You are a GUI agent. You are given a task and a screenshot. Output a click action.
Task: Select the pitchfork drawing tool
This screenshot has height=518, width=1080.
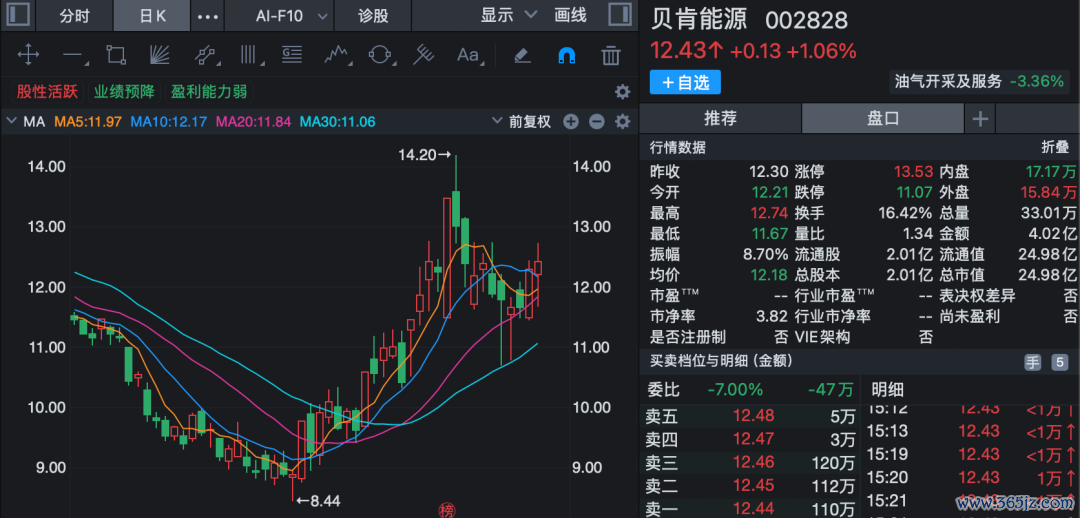[x=424, y=55]
